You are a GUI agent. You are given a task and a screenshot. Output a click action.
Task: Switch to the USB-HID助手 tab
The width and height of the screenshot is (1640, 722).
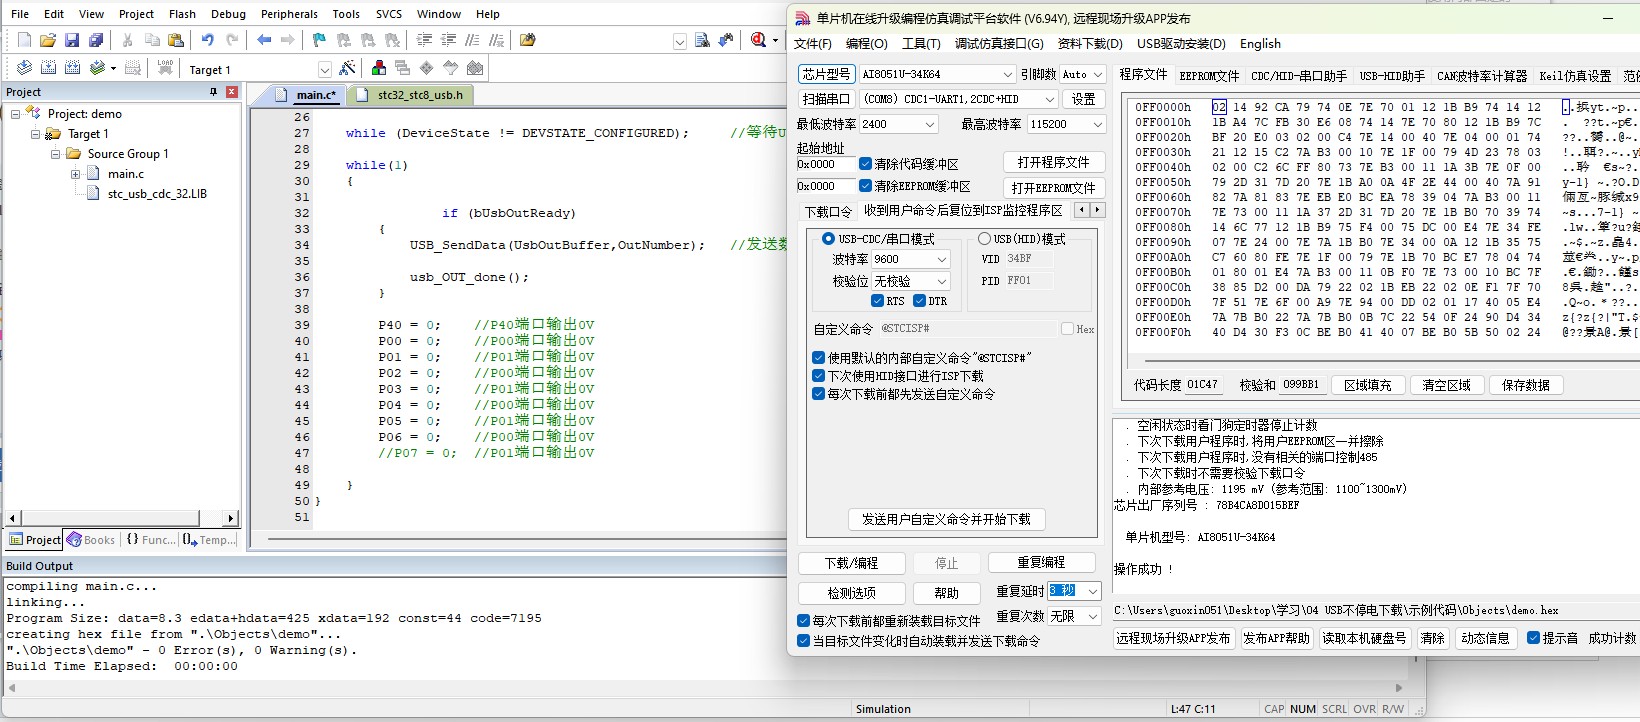pyautogui.click(x=1392, y=76)
